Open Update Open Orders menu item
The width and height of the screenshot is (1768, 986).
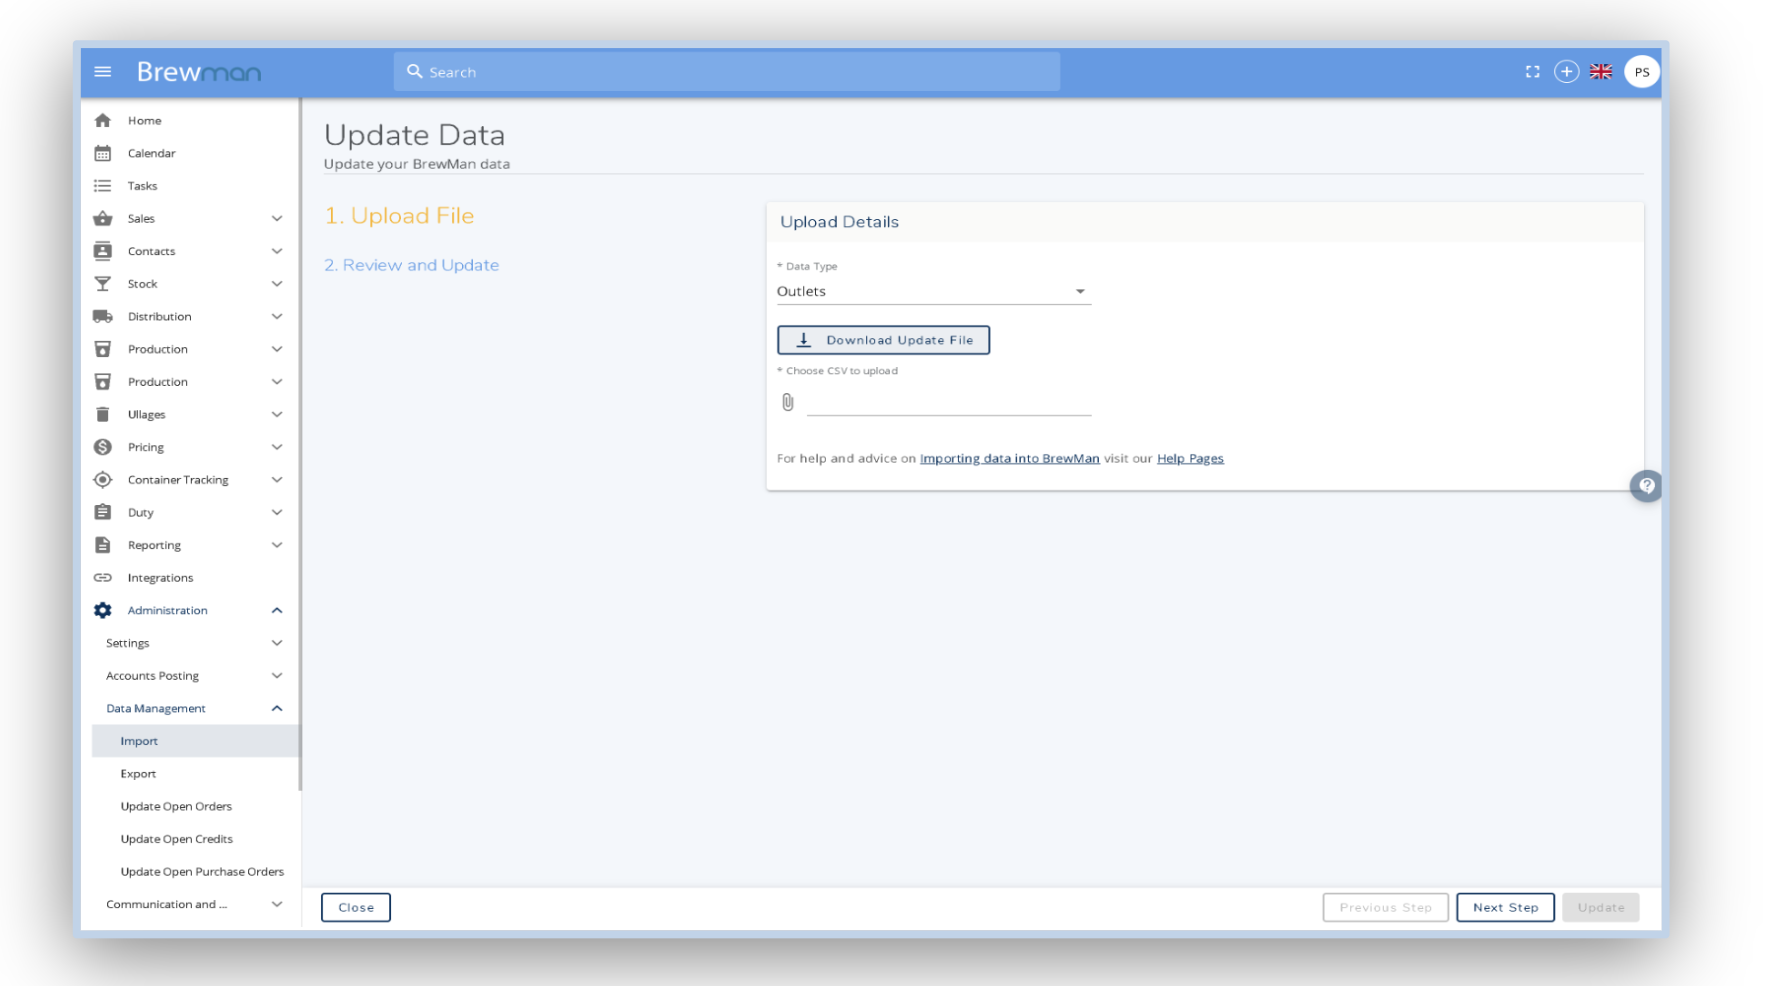176,807
